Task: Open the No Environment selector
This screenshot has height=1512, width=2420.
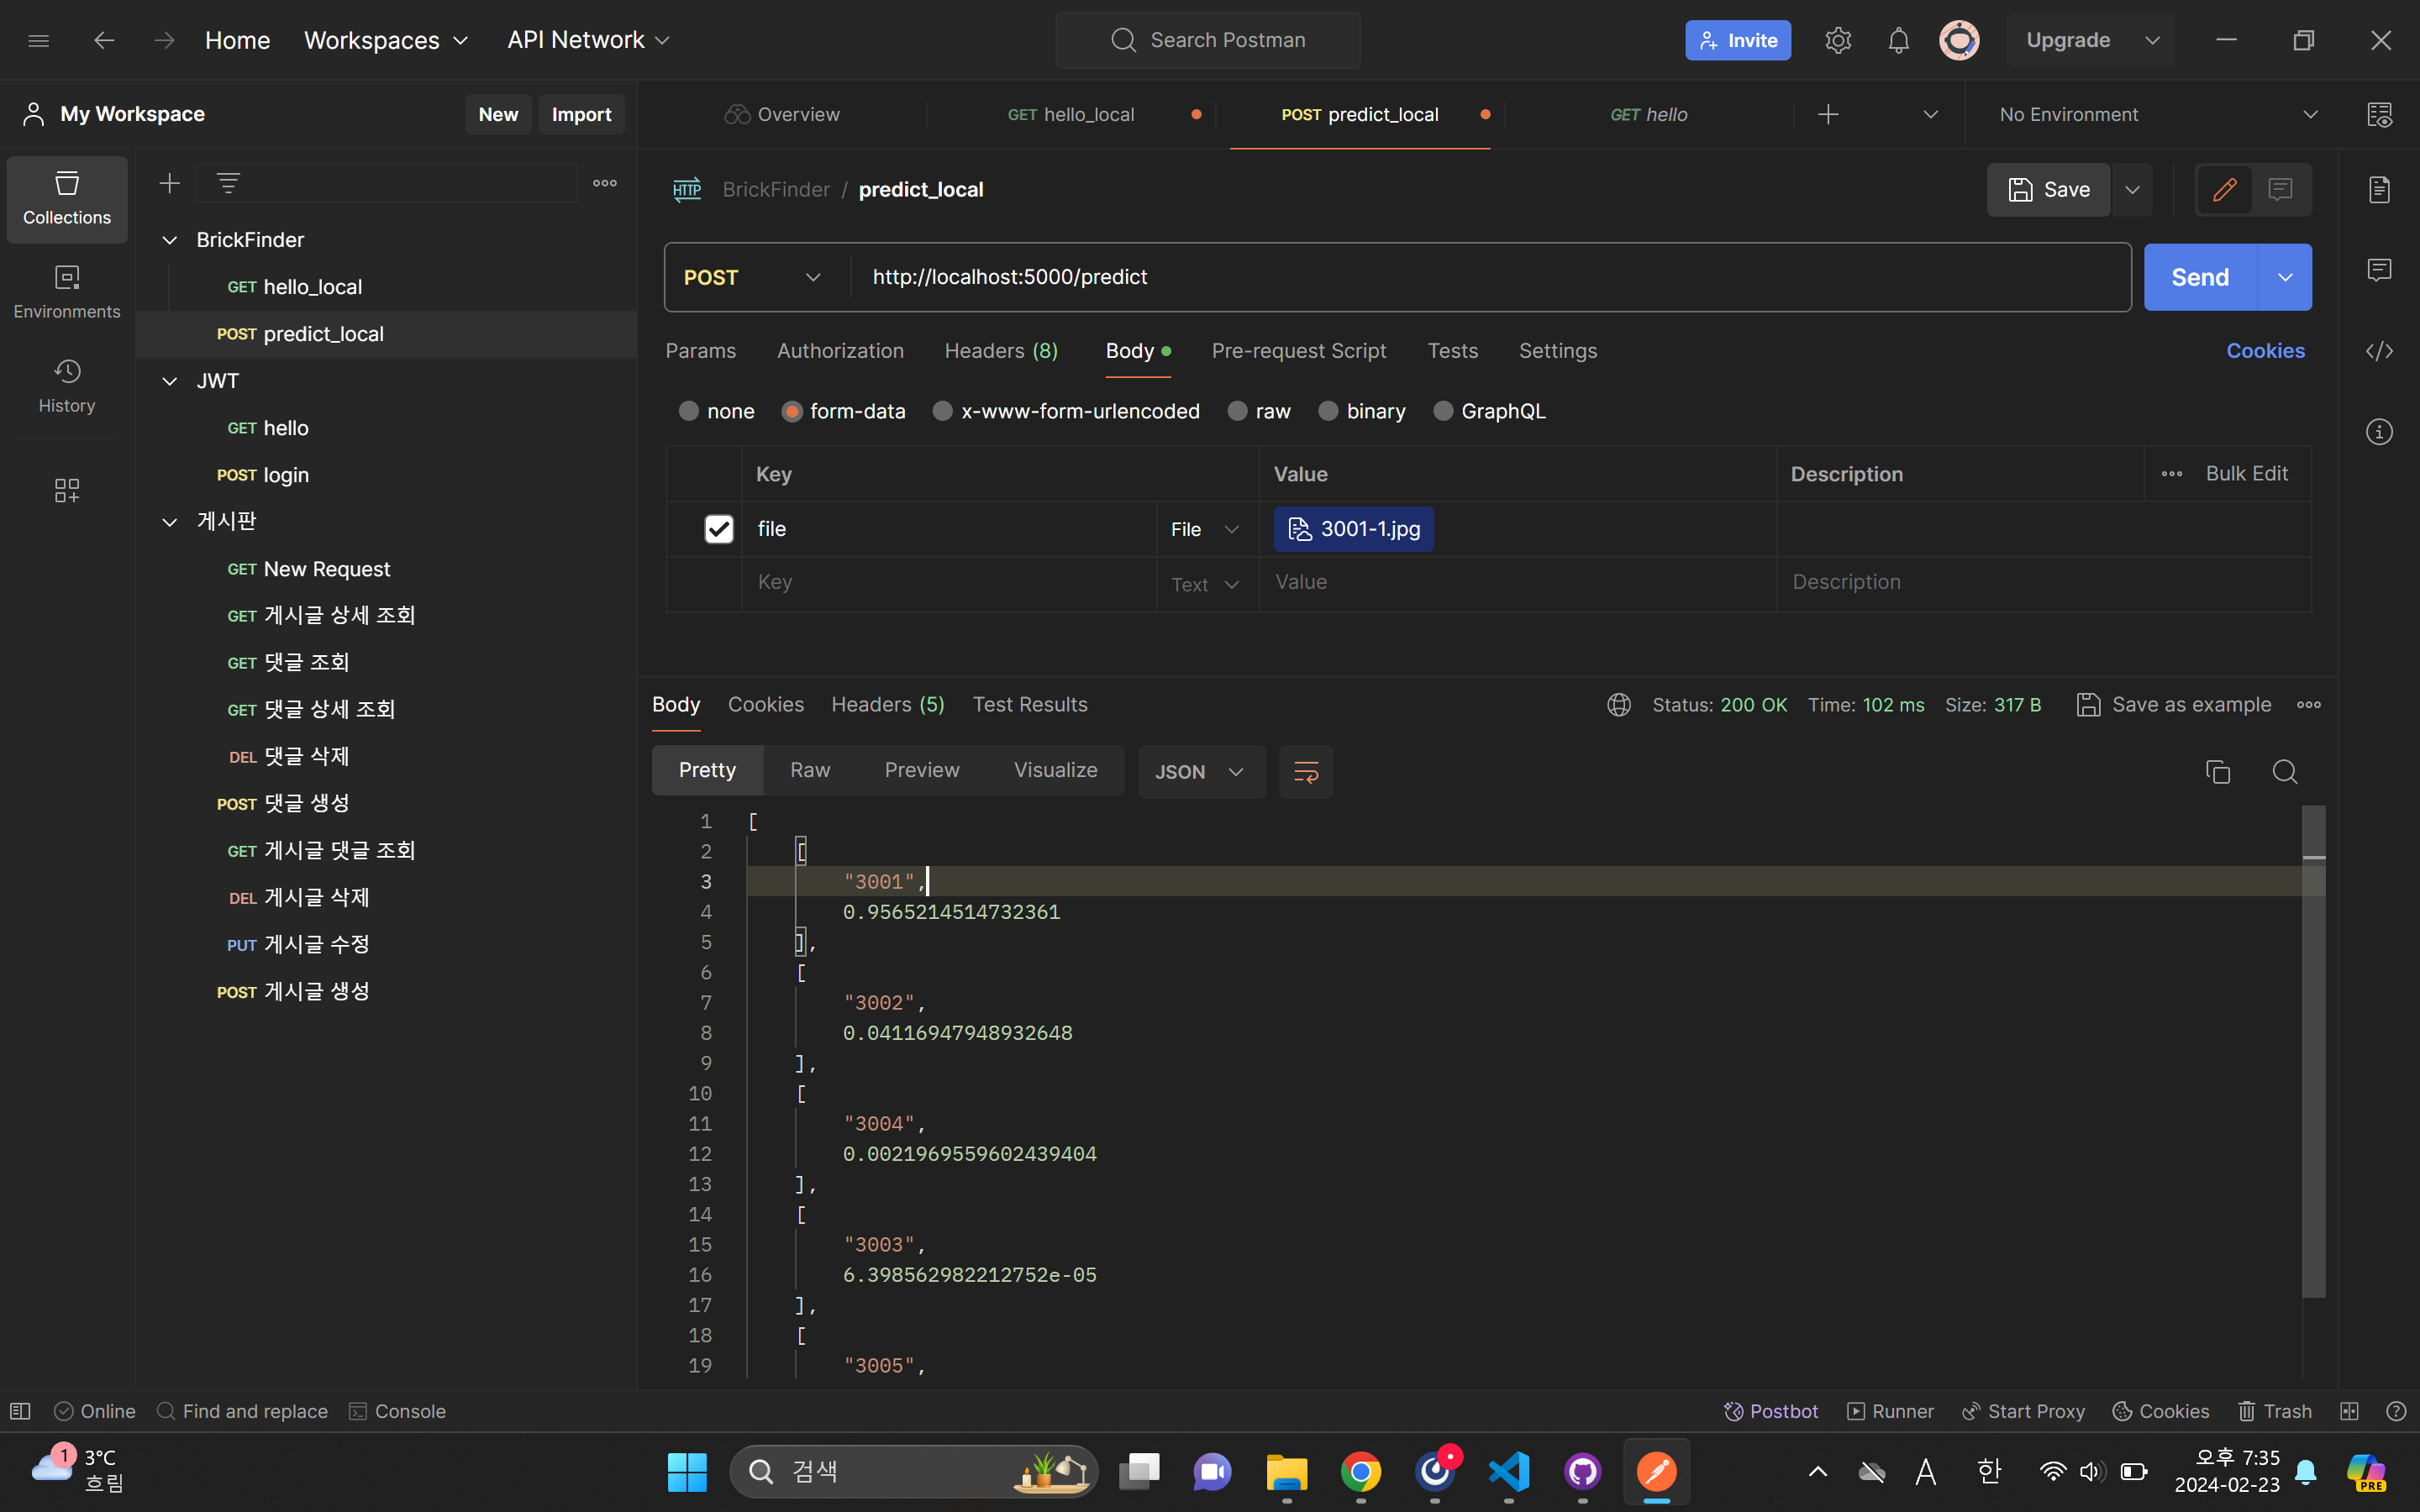Action: click(2157, 114)
